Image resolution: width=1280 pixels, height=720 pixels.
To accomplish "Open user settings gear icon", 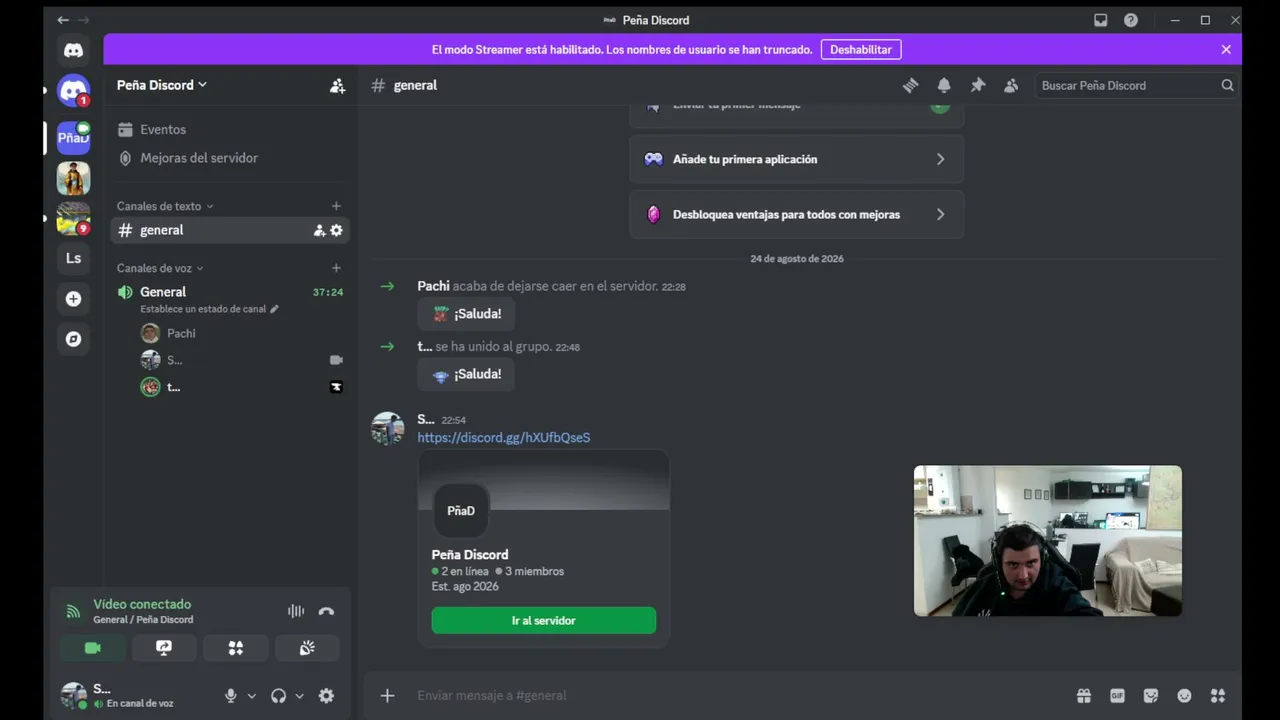I will tap(326, 696).
